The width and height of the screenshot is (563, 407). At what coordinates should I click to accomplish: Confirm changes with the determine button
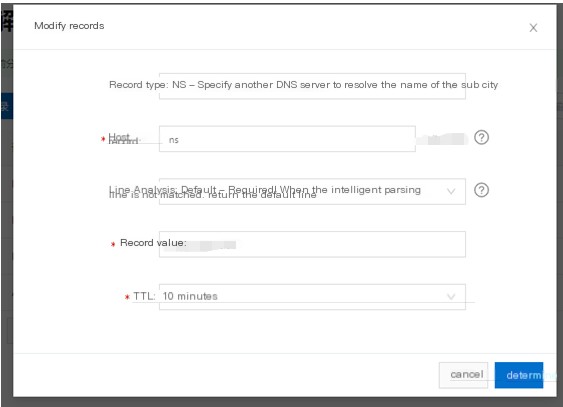[519, 375]
